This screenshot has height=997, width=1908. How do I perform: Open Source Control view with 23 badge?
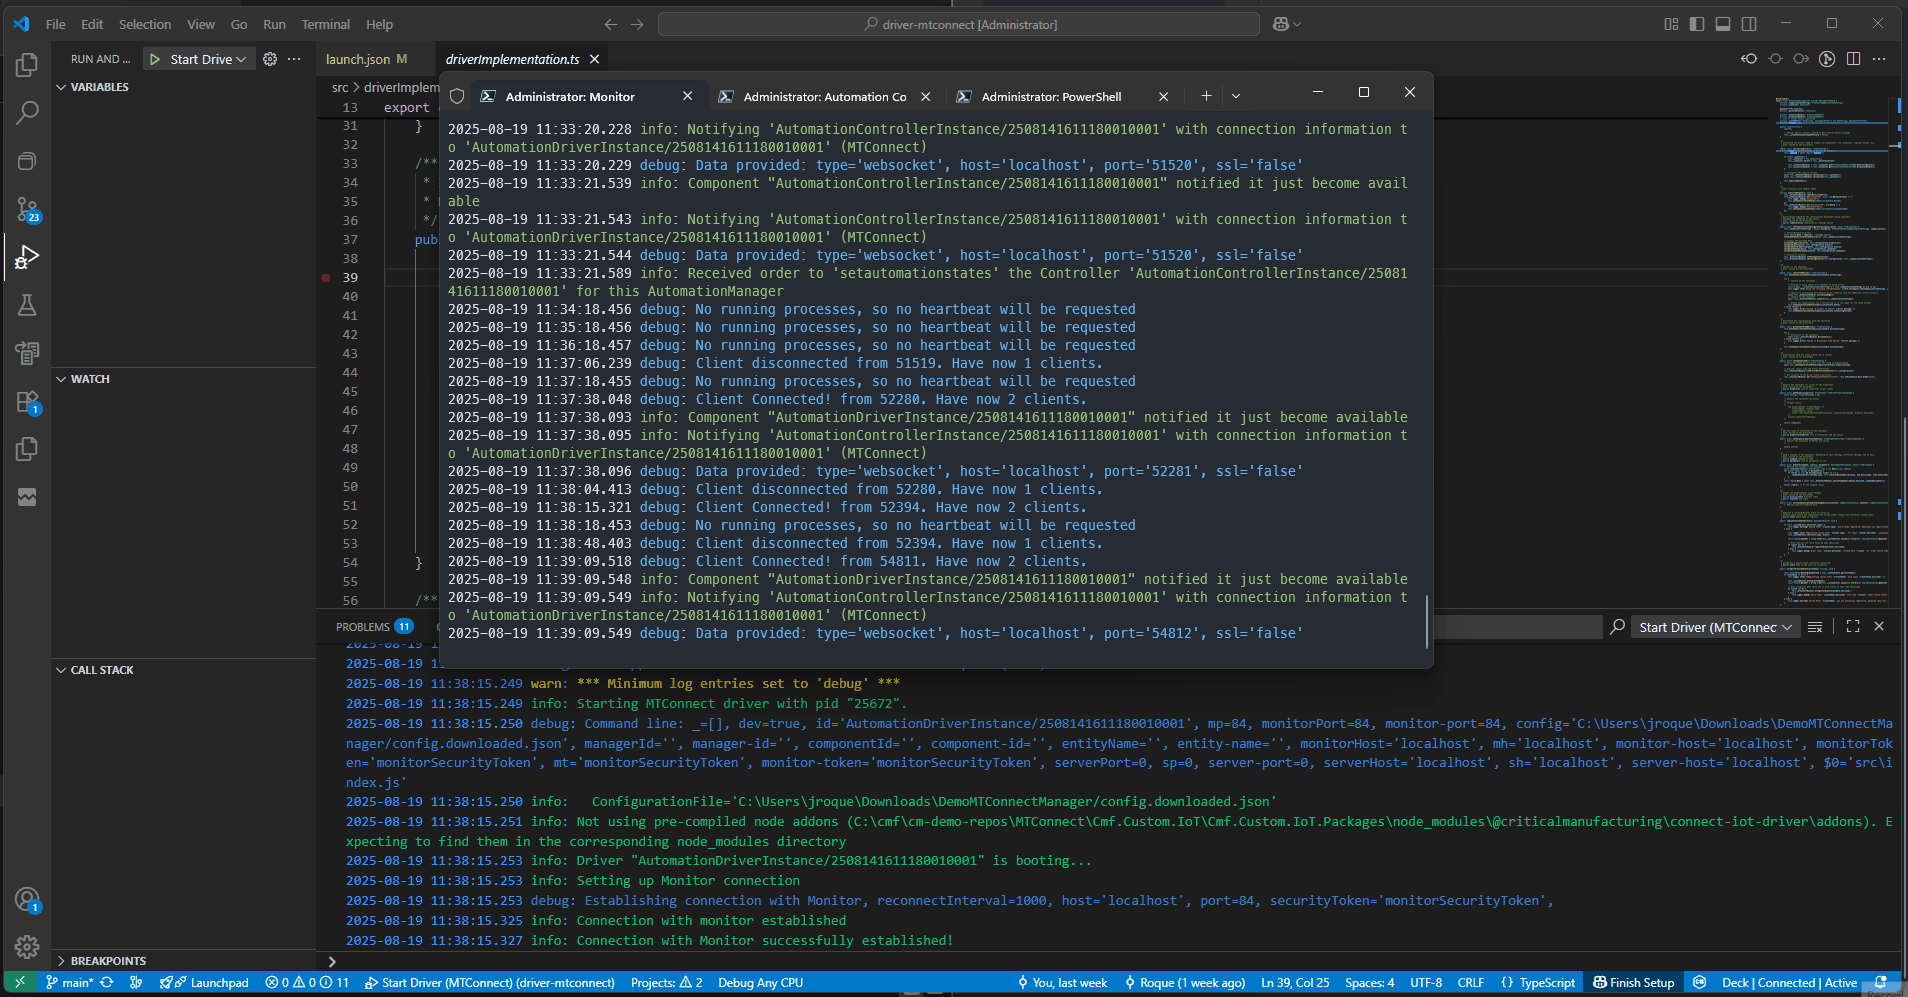(27, 209)
